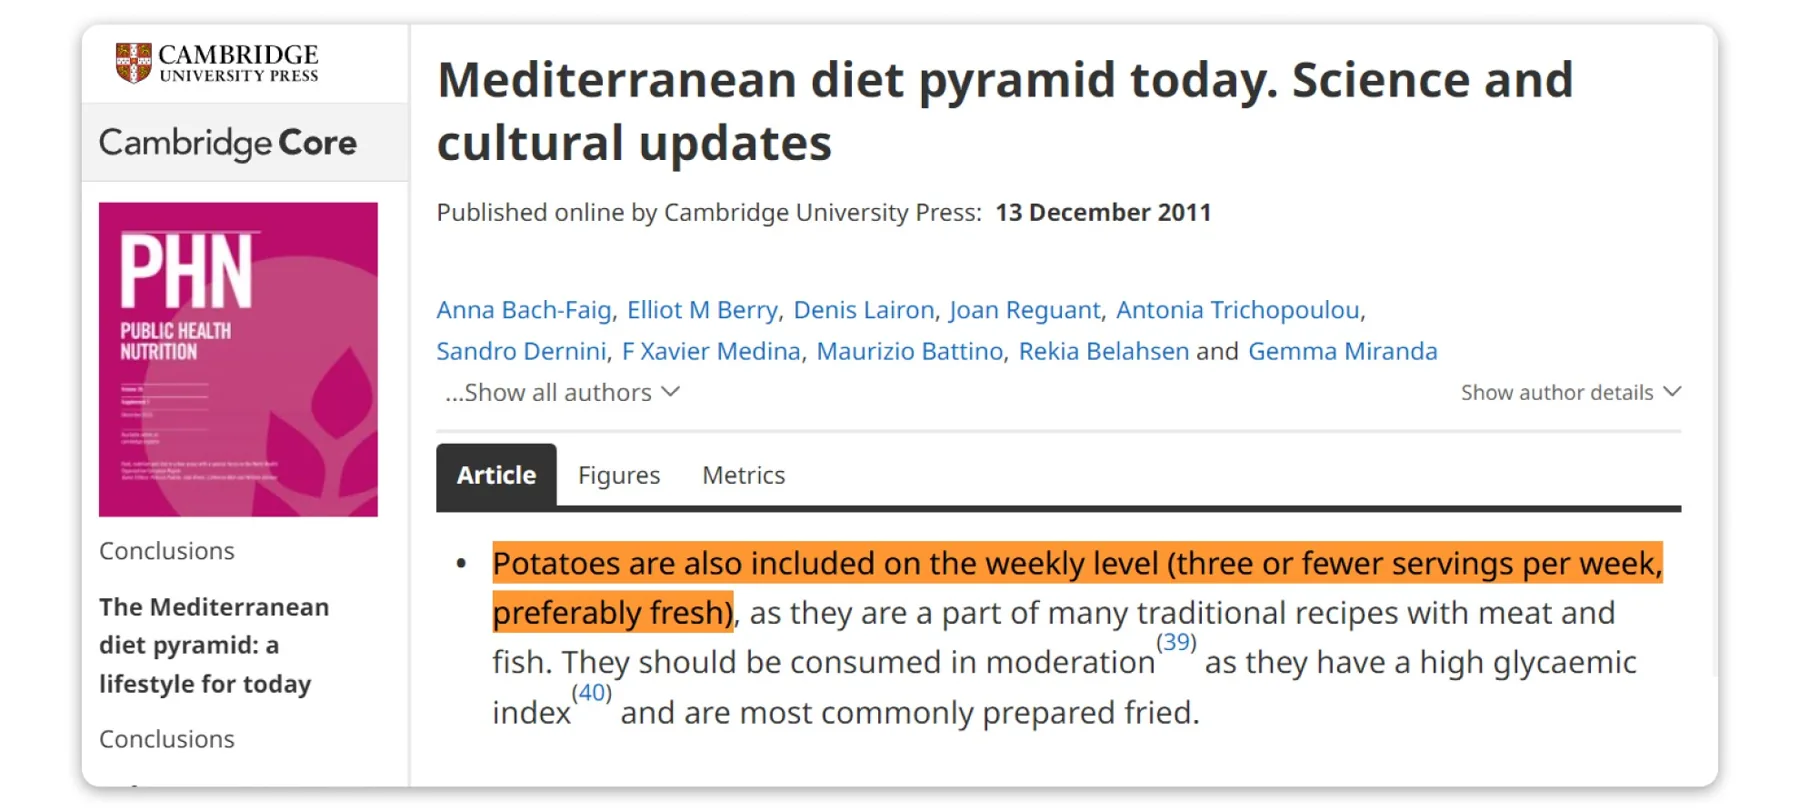
Task: Open author Joan Reguant link
Action: click(x=1025, y=310)
